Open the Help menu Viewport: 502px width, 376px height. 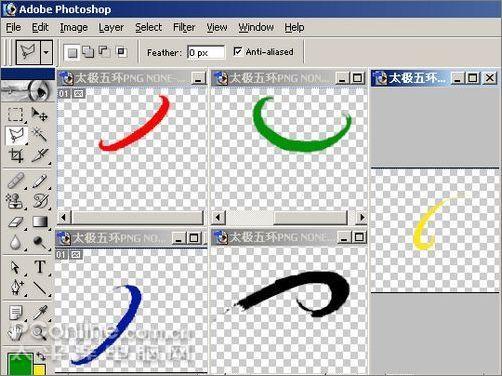[294, 27]
